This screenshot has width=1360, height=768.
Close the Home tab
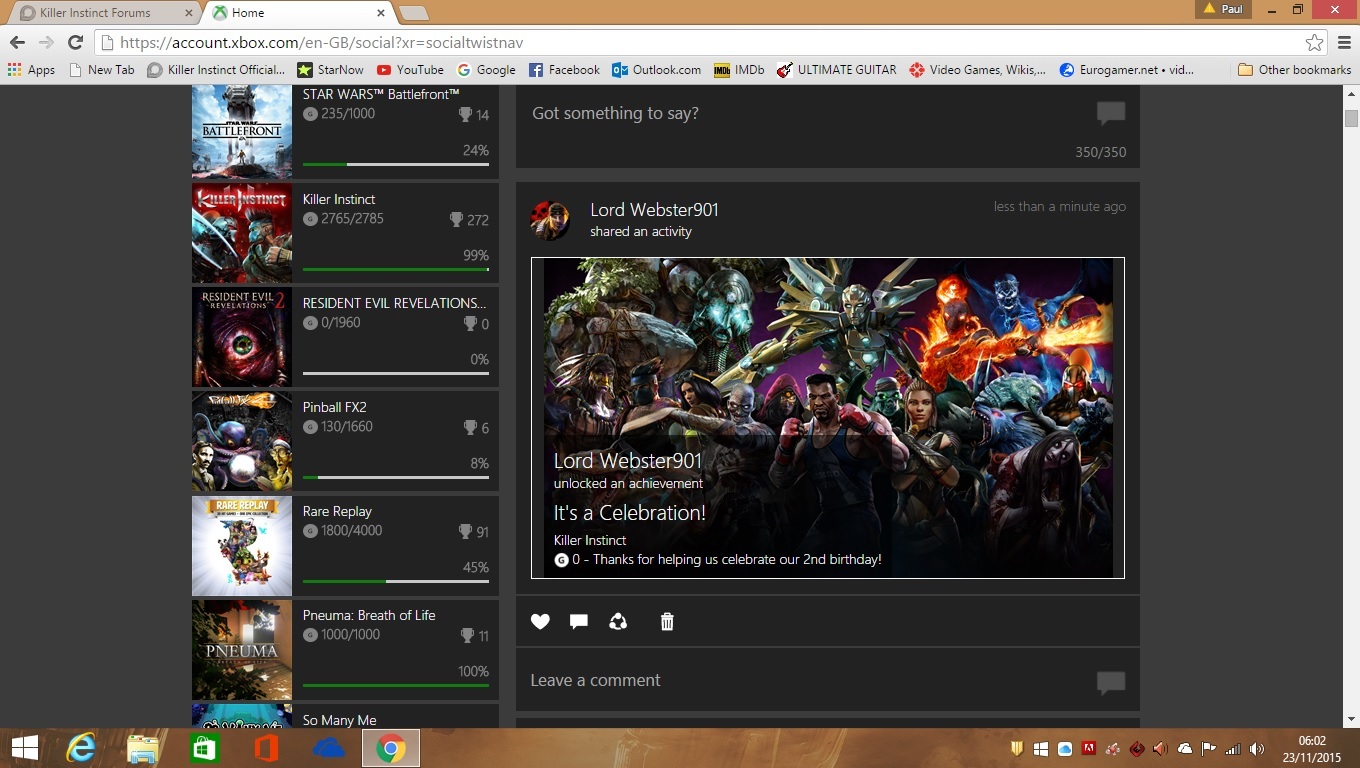tap(380, 13)
